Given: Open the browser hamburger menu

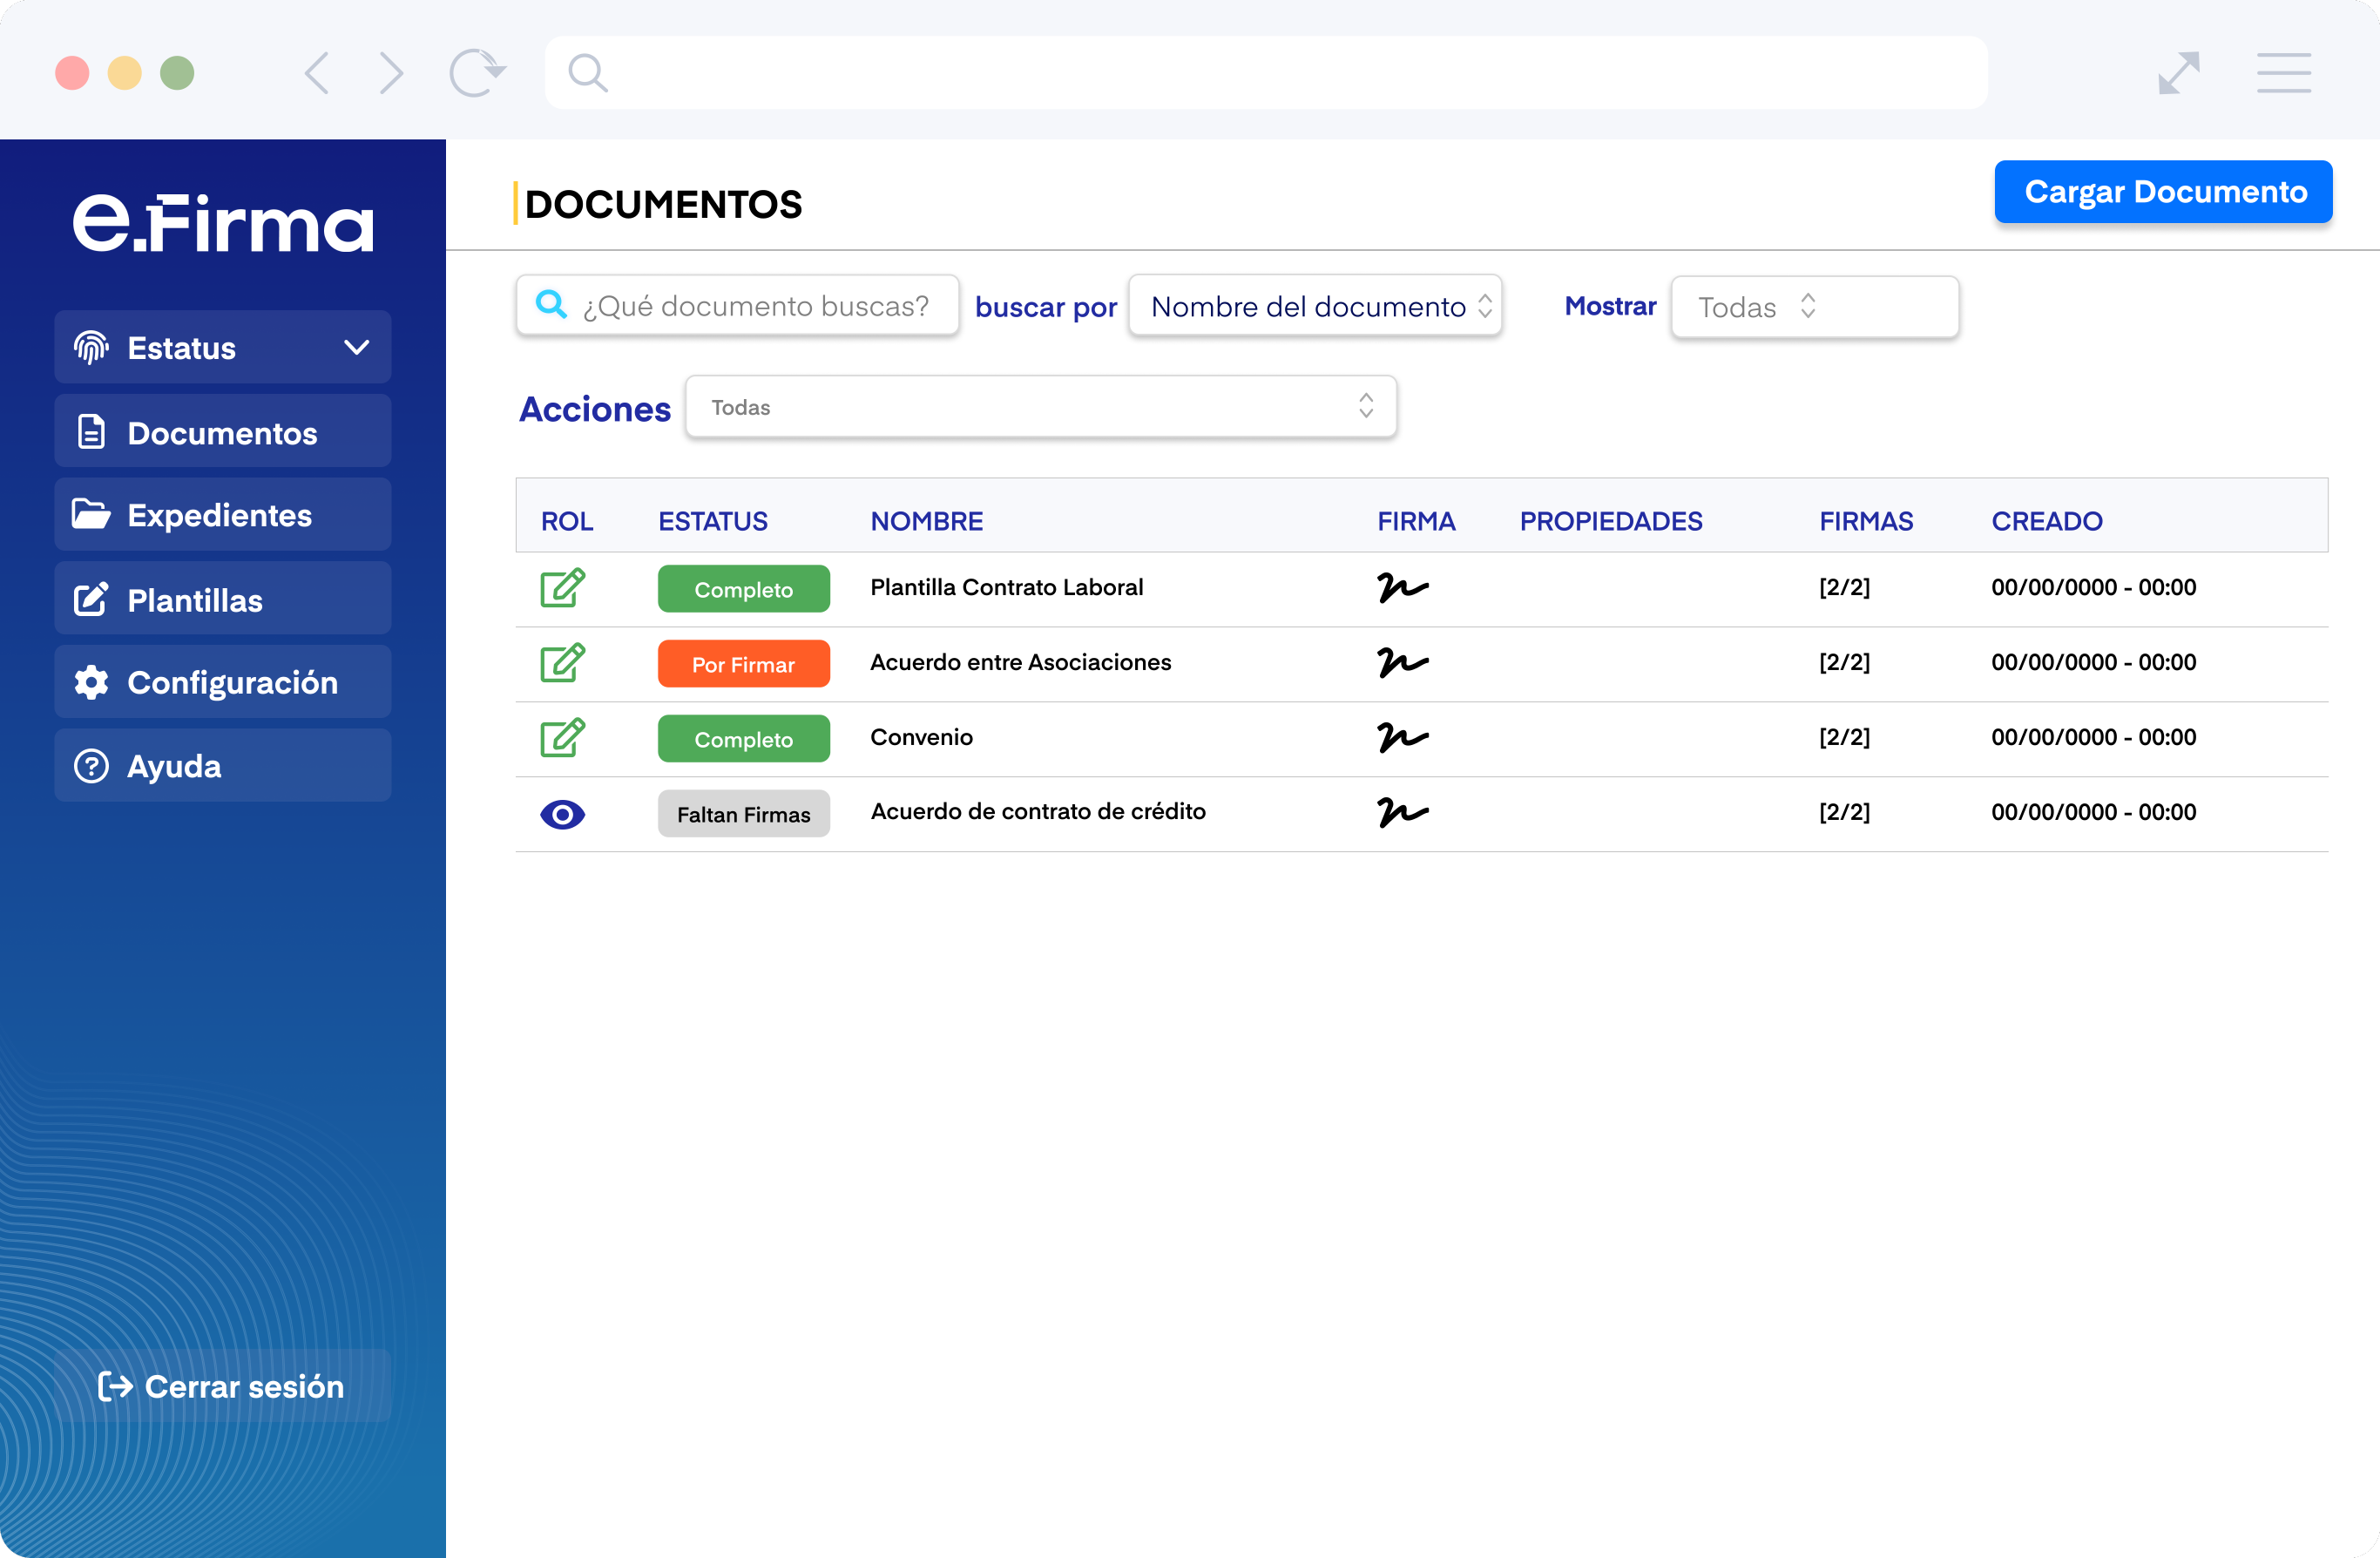Looking at the screenshot, I should point(2284,73).
